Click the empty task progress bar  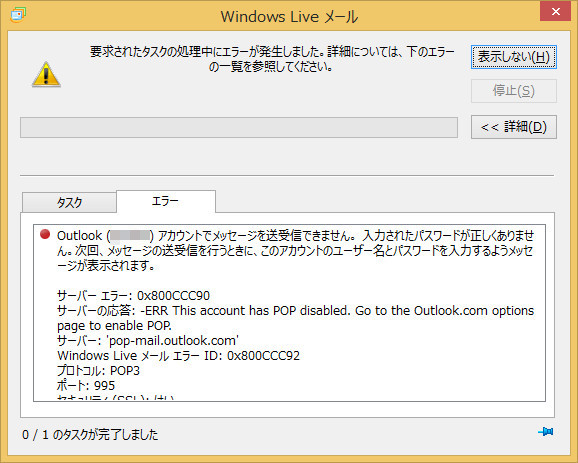click(239, 128)
